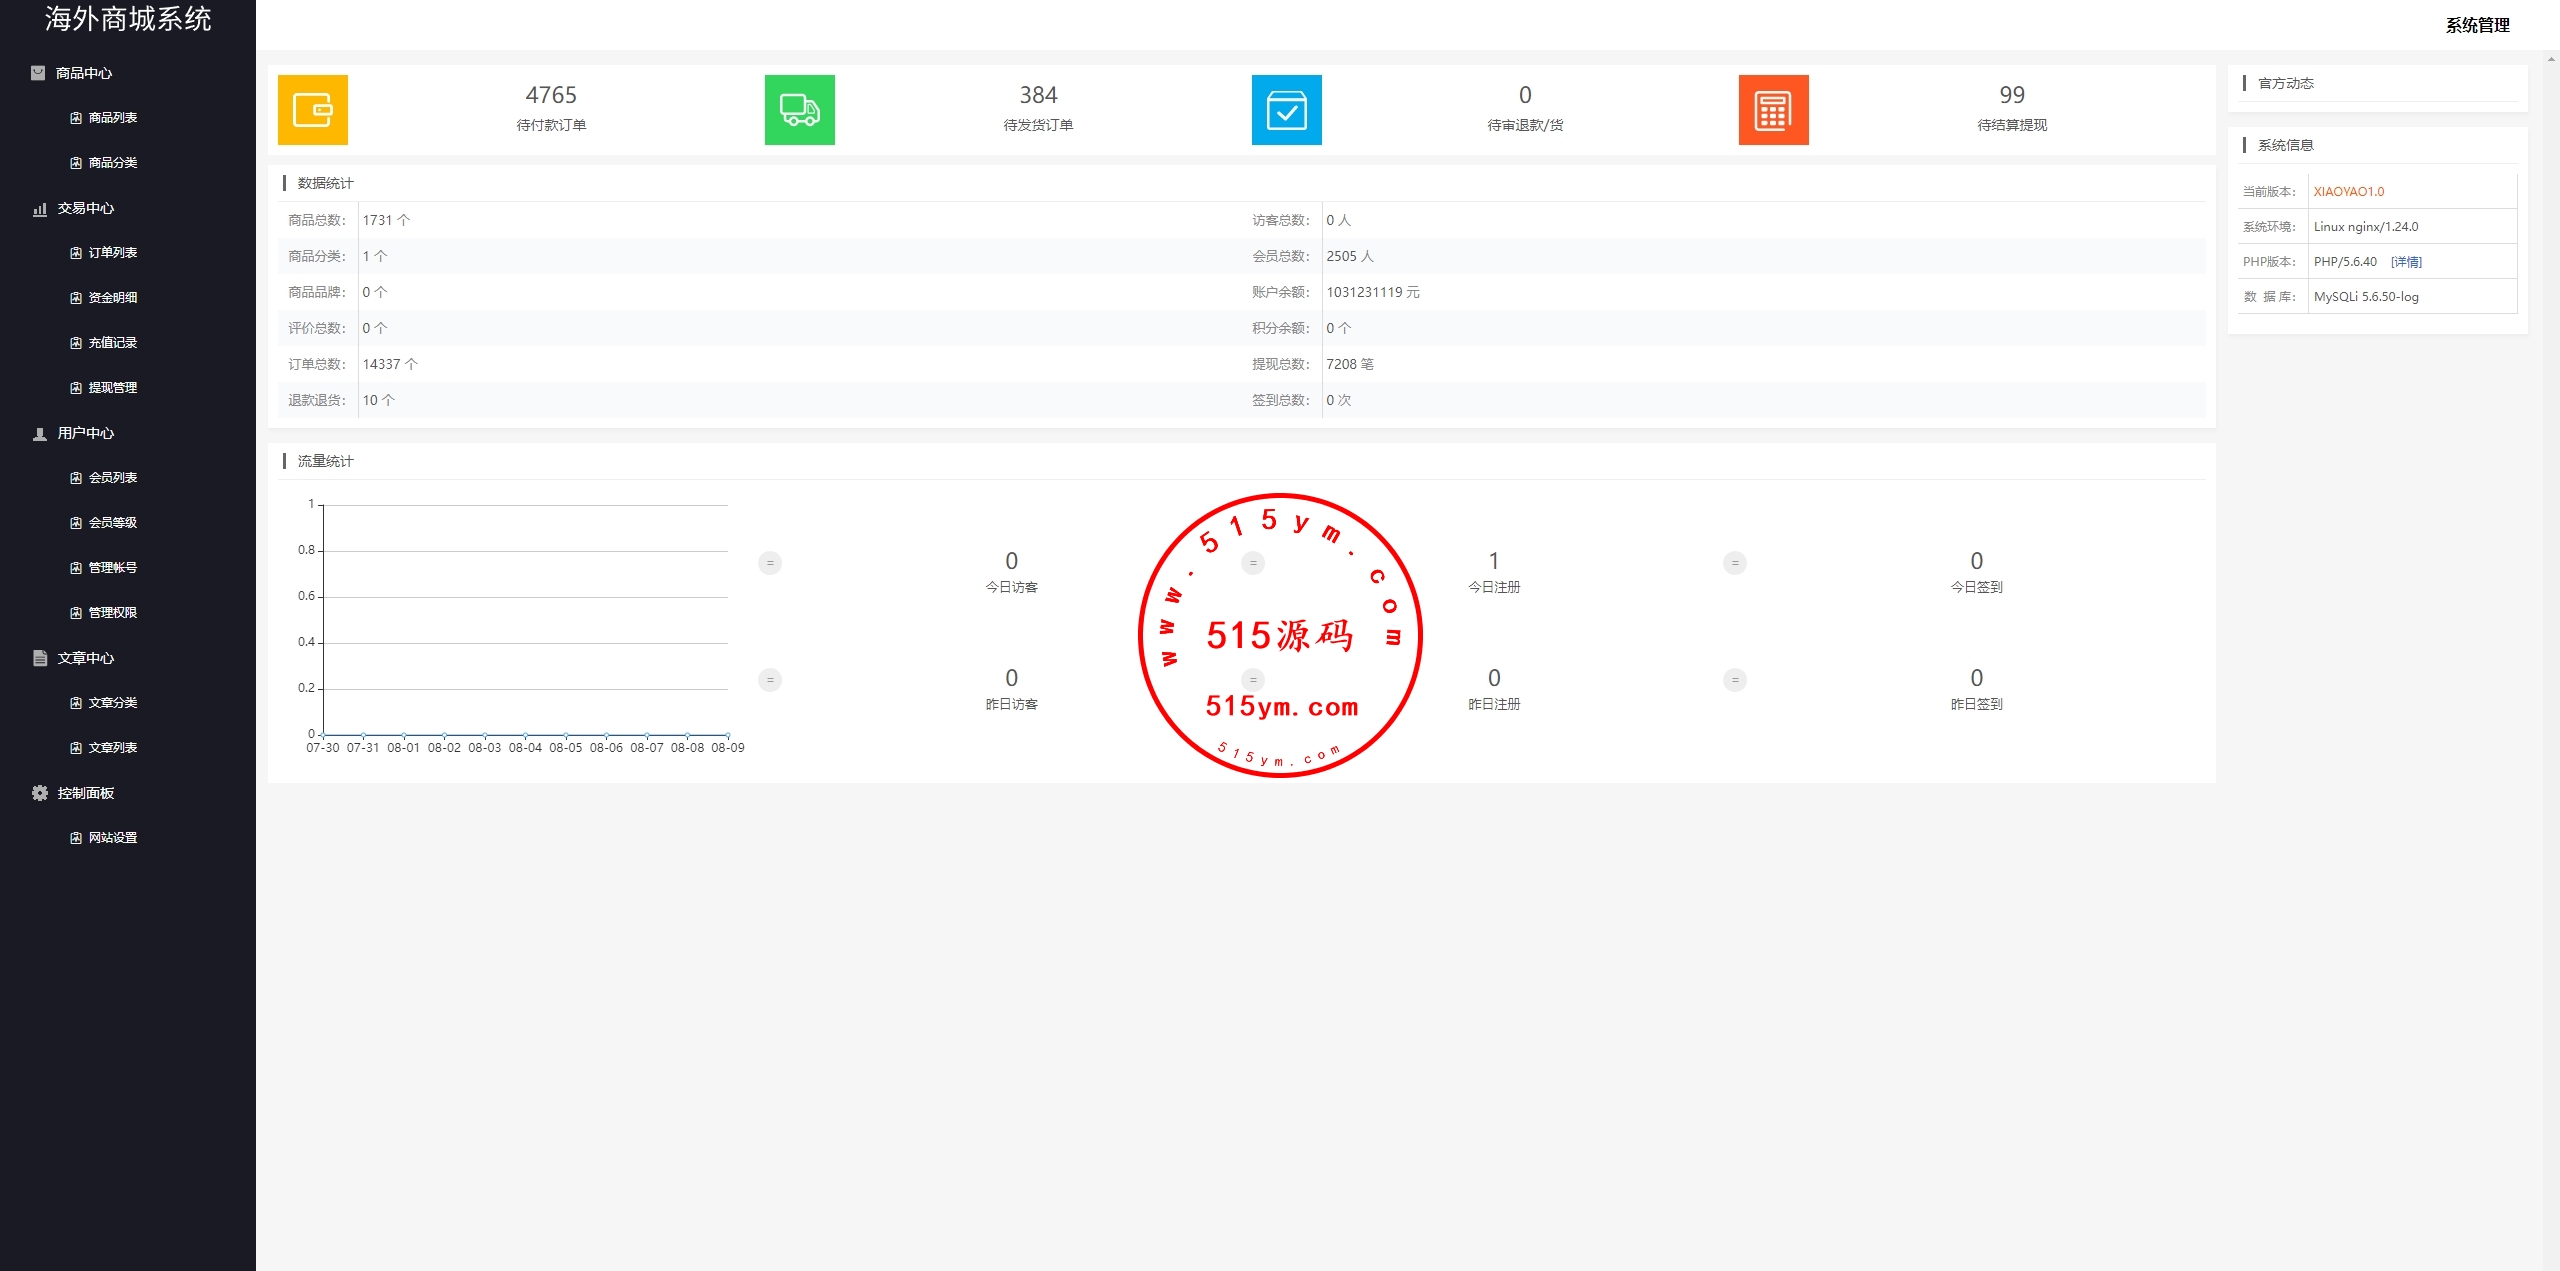Click the 用户中心 person icon
2560x1271 pixels.
pos(39,434)
